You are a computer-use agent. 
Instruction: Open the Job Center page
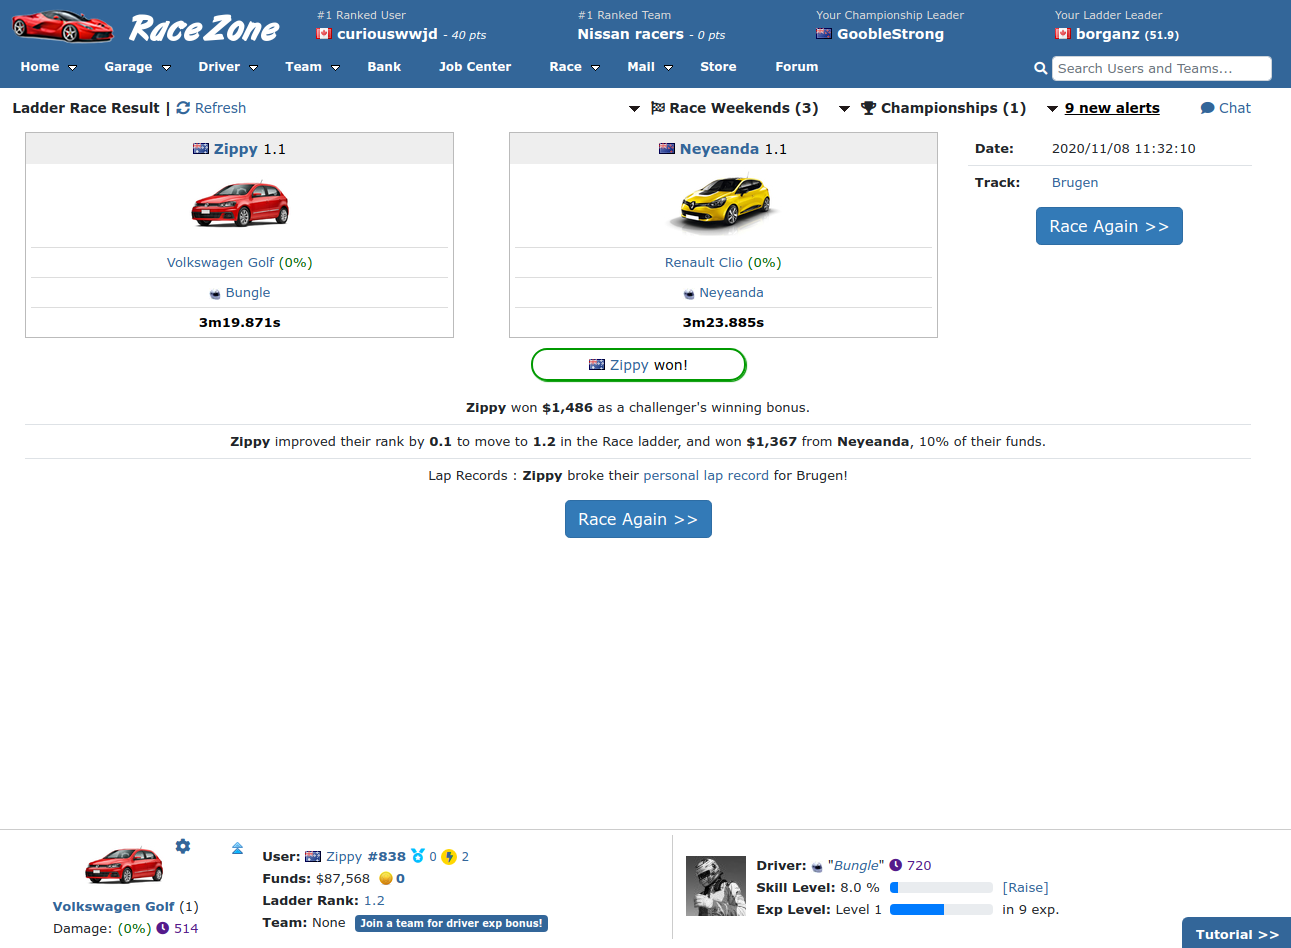474,67
